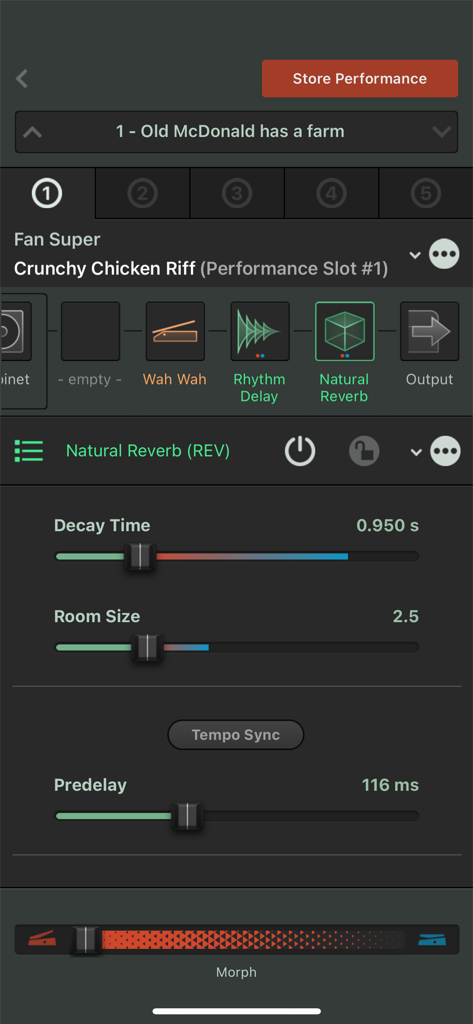Switch to performance slot tab 5
The image size is (473, 1024).
coord(426,193)
